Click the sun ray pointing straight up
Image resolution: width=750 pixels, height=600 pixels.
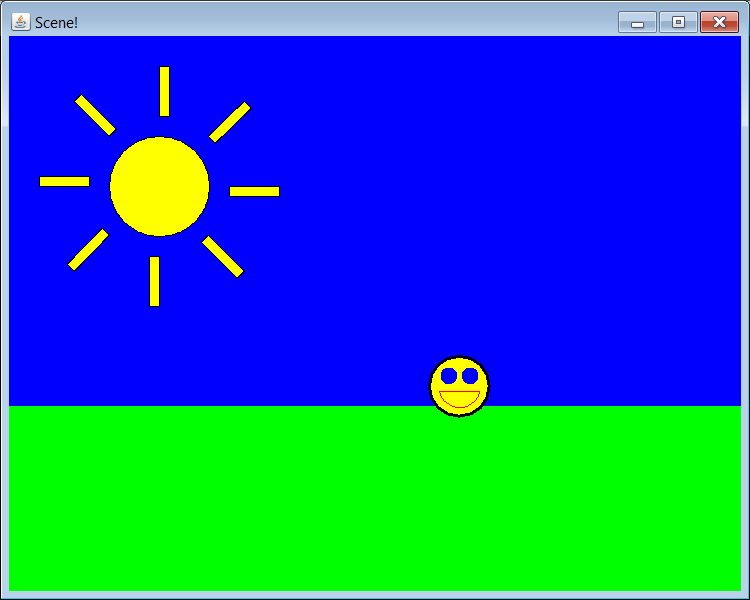[x=164, y=91]
